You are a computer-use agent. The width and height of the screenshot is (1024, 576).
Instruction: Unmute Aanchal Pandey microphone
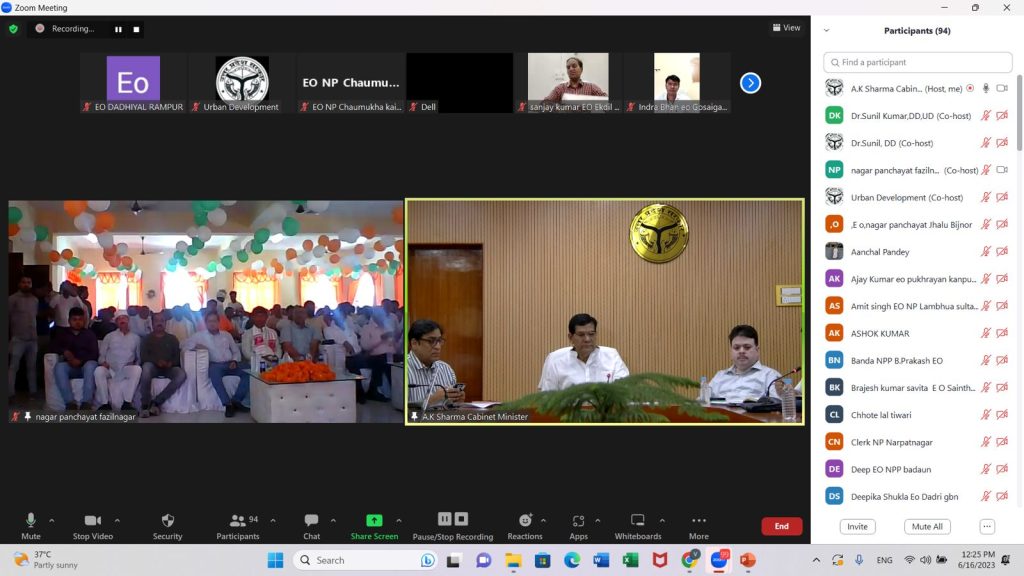(986, 251)
